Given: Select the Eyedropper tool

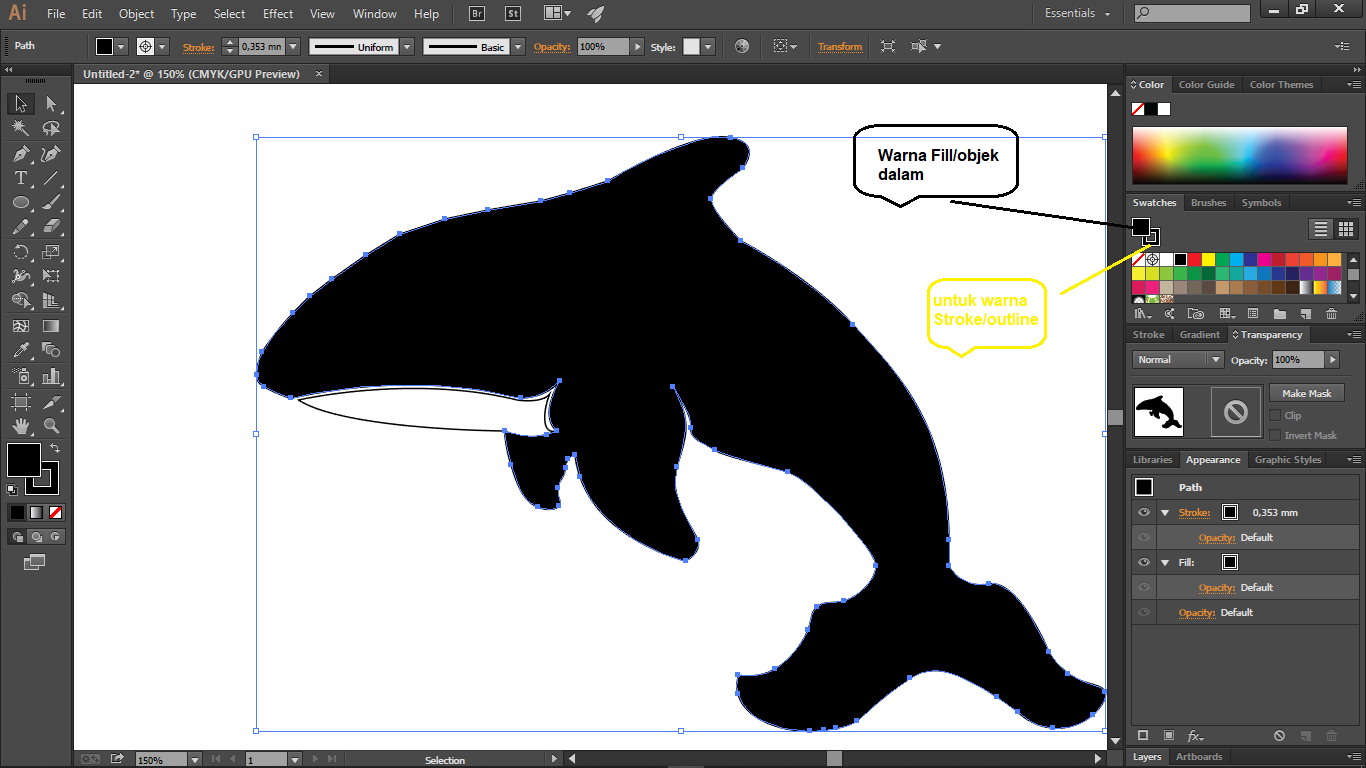Looking at the screenshot, I should (x=20, y=350).
